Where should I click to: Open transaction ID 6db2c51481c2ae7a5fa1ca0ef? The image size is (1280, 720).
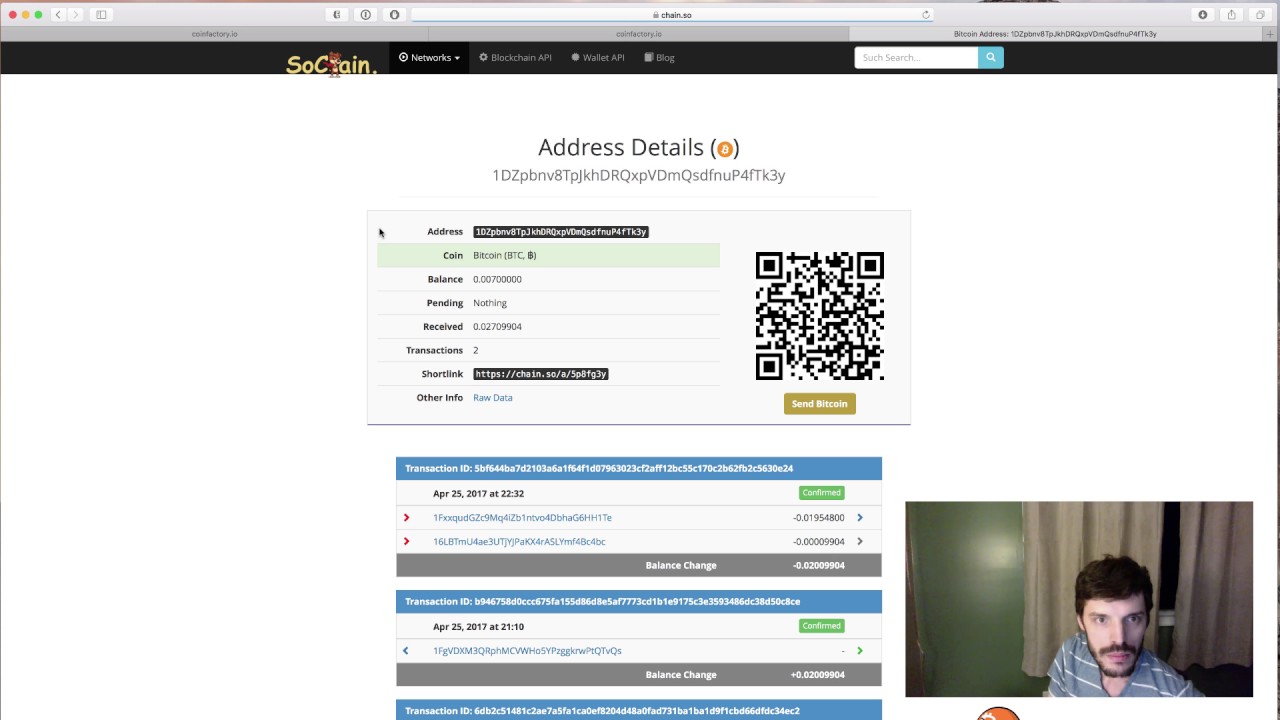click(x=602, y=711)
